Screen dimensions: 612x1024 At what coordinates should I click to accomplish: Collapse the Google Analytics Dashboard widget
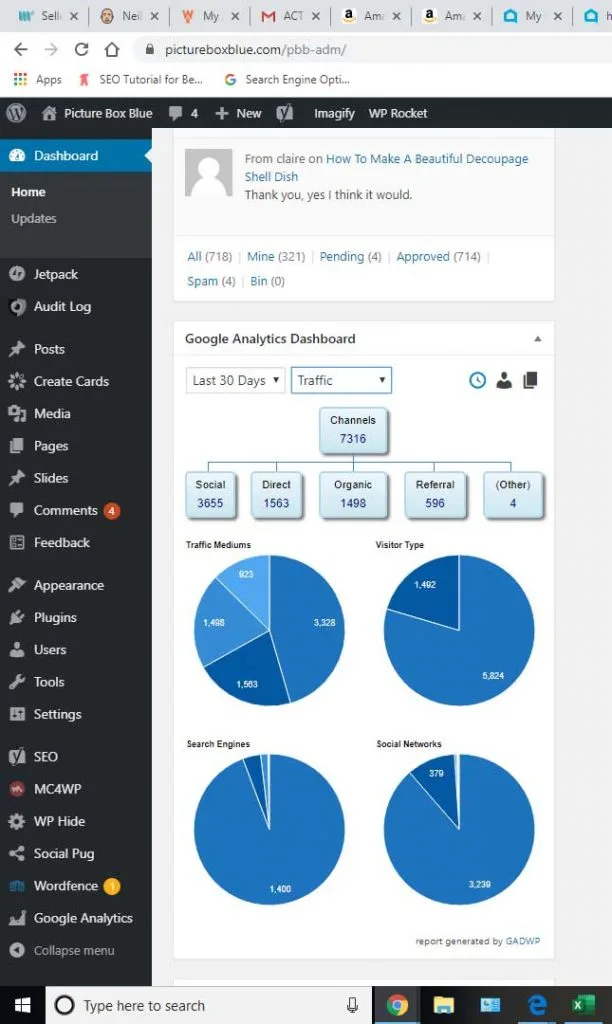538,339
